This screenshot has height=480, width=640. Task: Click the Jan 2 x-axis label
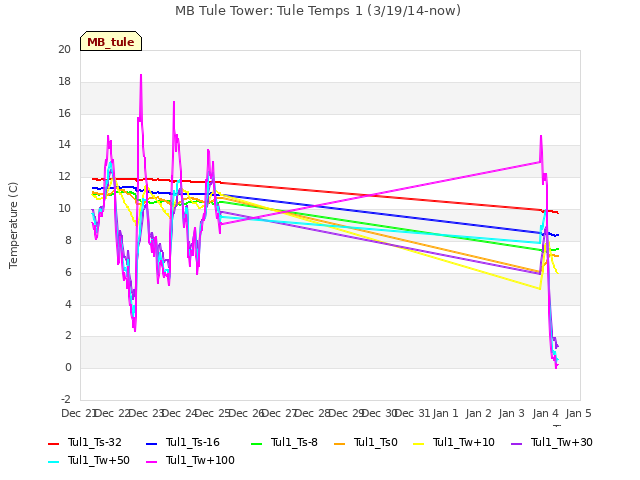(x=479, y=413)
